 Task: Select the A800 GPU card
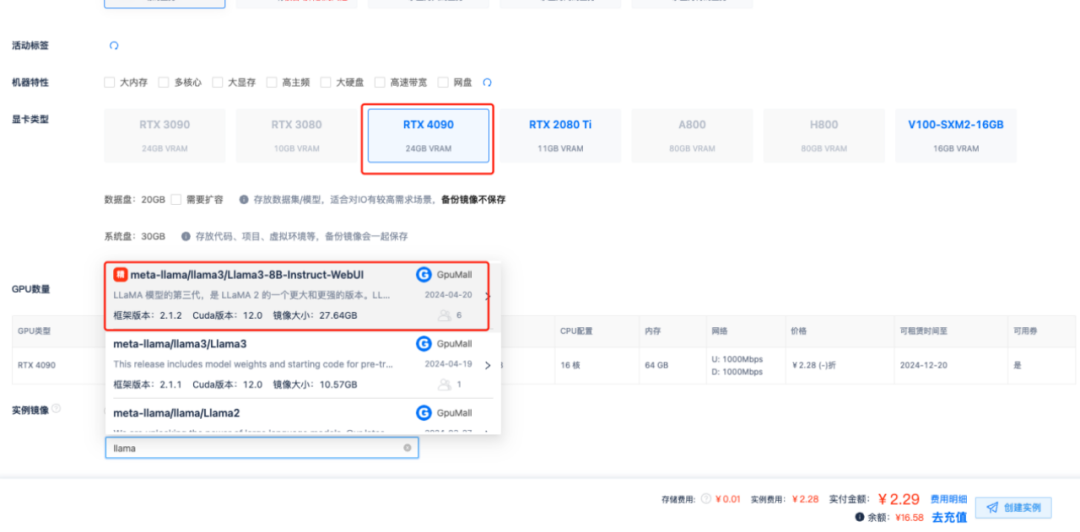(x=692, y=135)
